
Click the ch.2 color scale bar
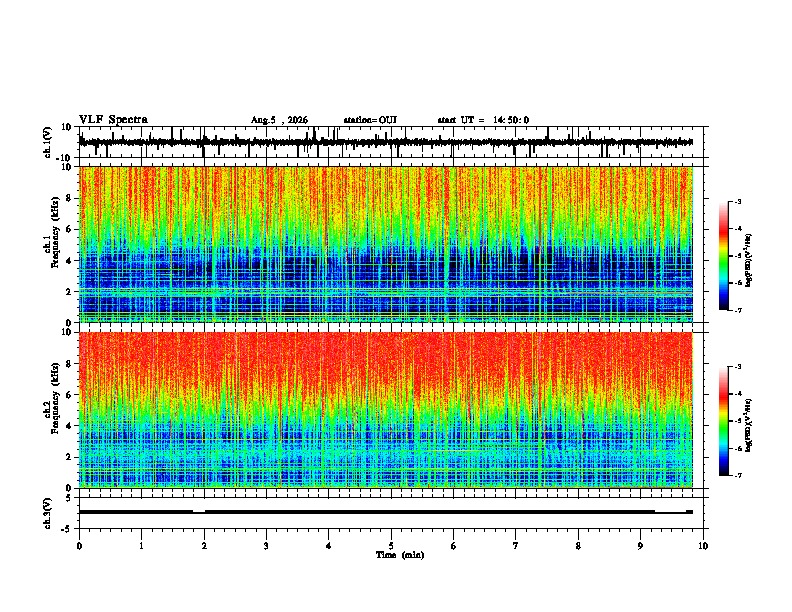[x=724, y=421]
